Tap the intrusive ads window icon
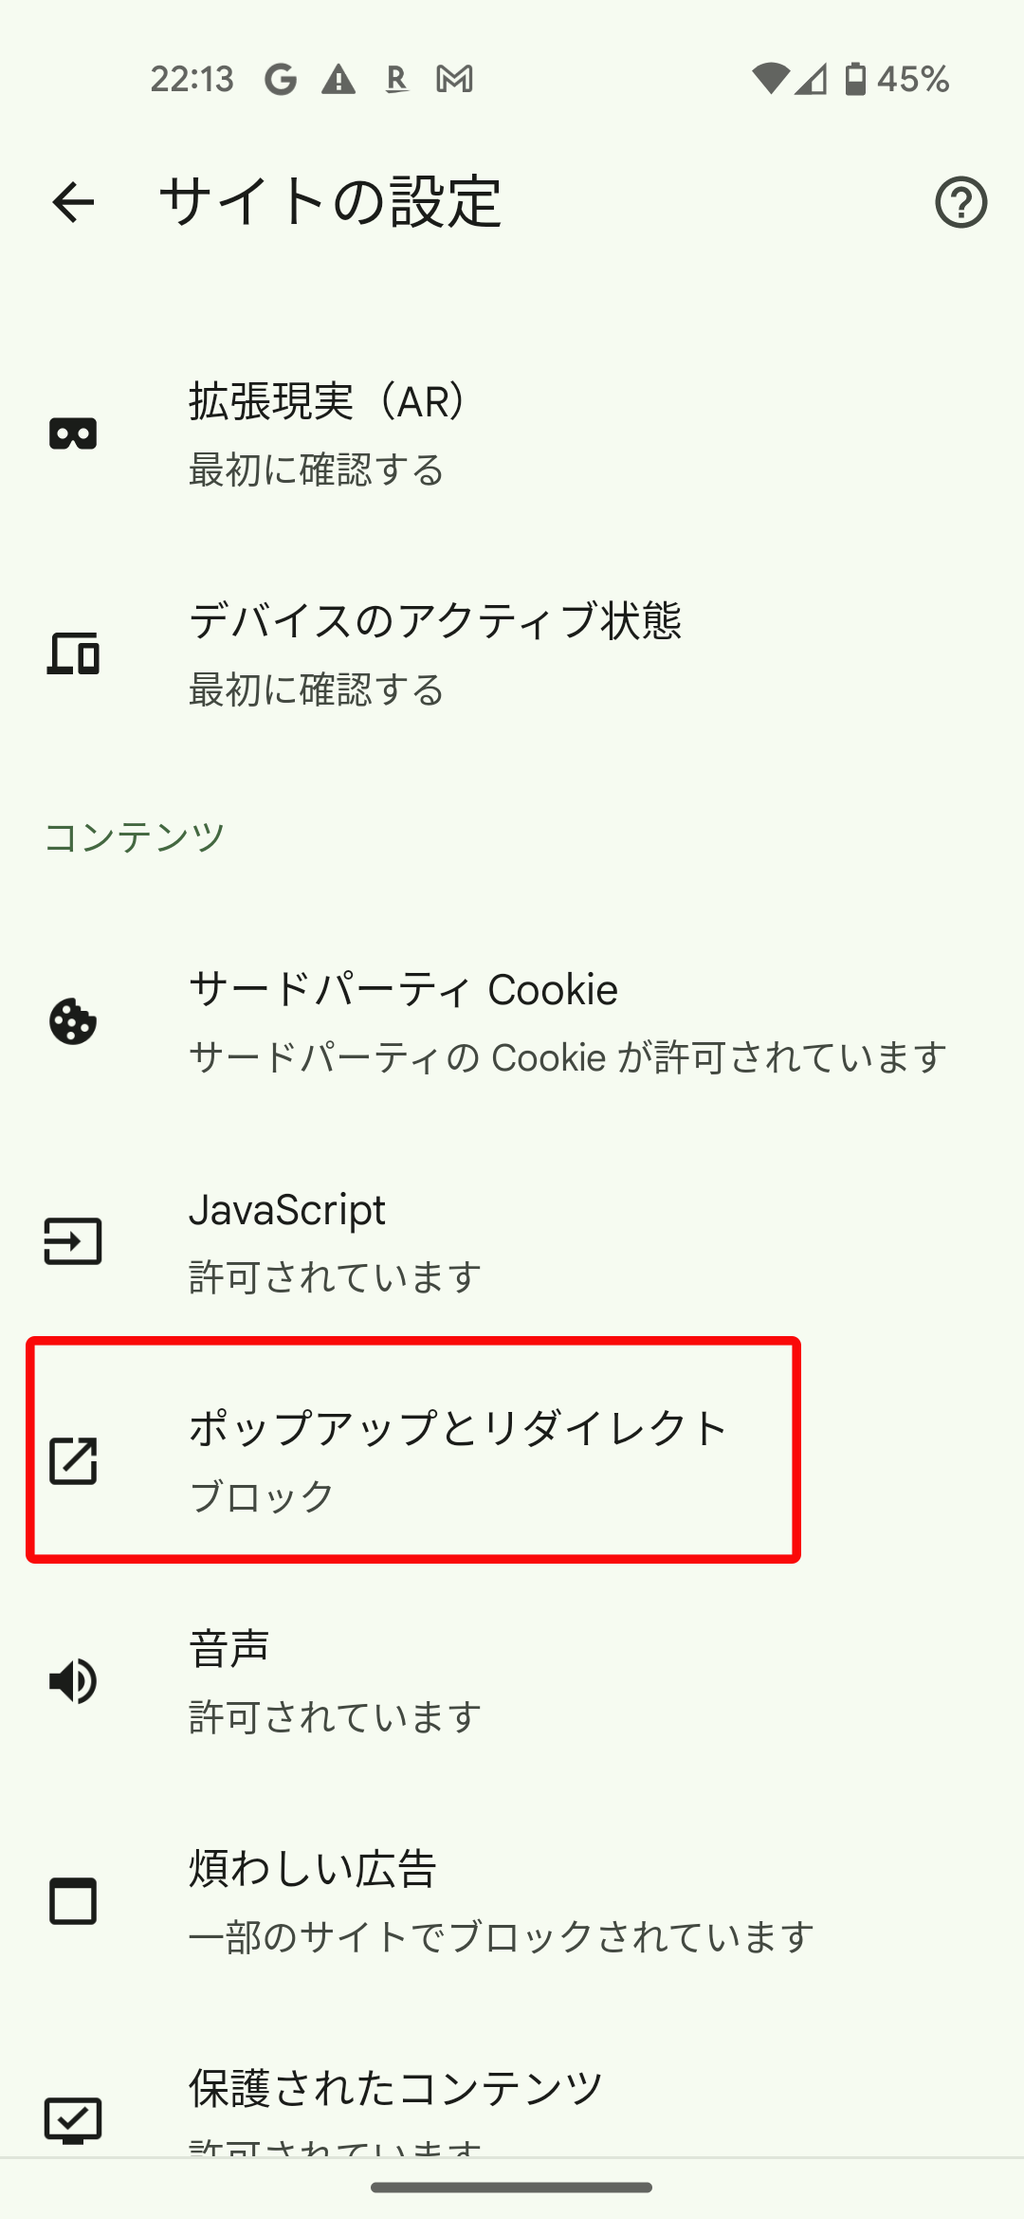1024x2219 pixels. tap(73, 1901)
